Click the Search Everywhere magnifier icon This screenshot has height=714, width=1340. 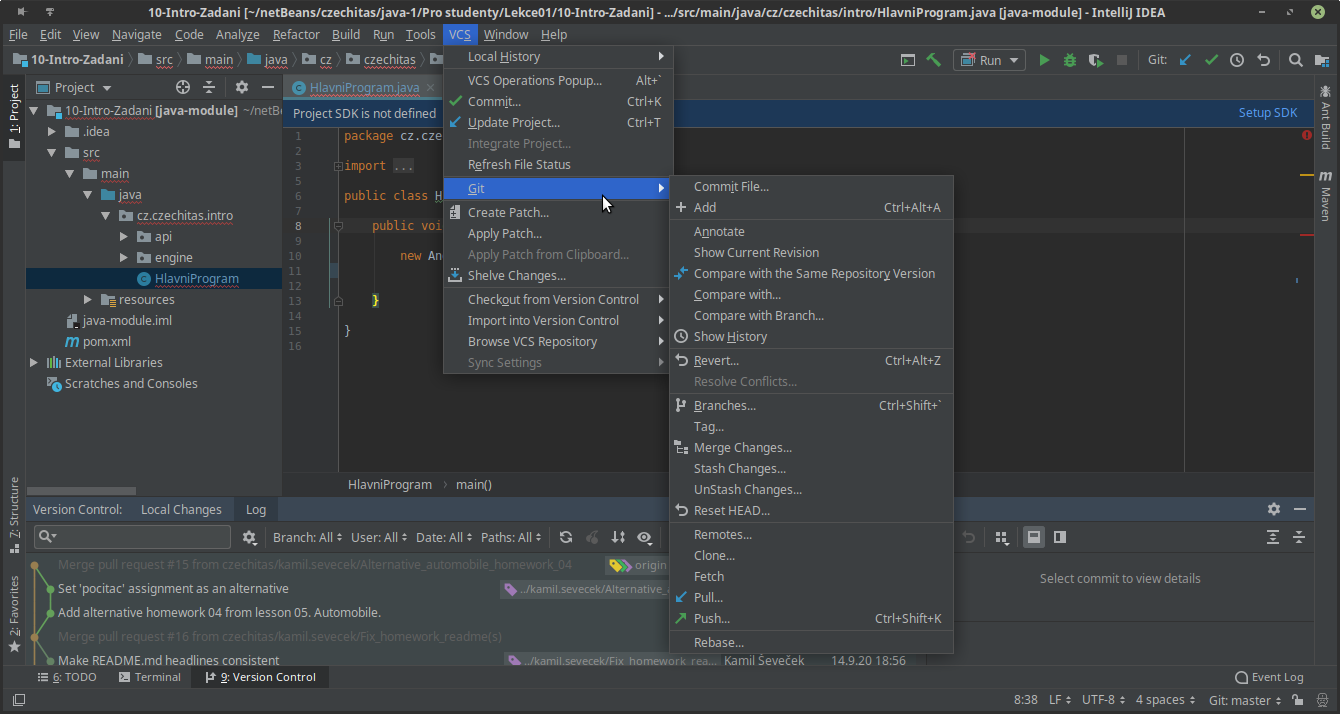[x=1295, y=60]
